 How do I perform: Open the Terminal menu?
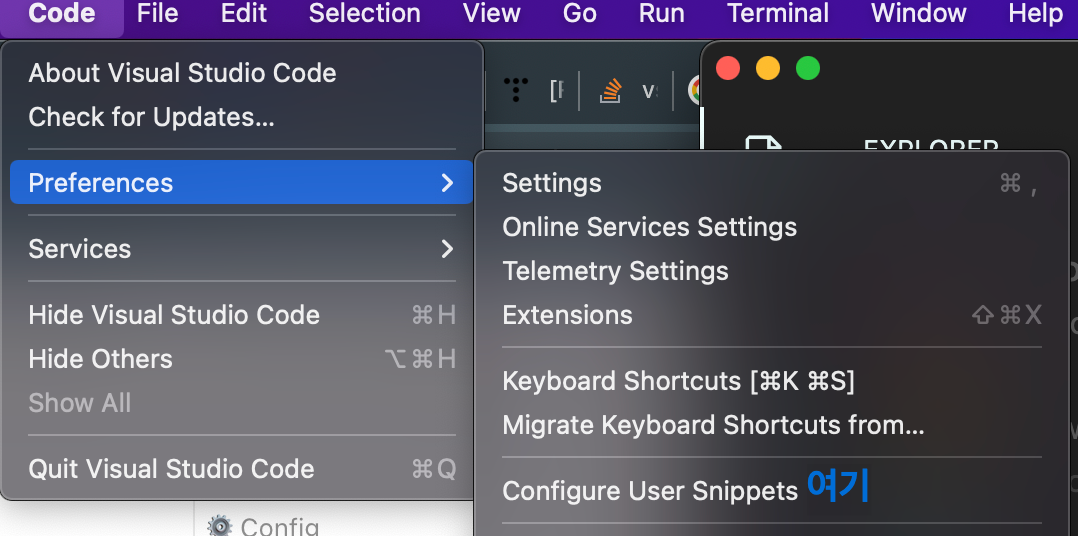(778, 13)
